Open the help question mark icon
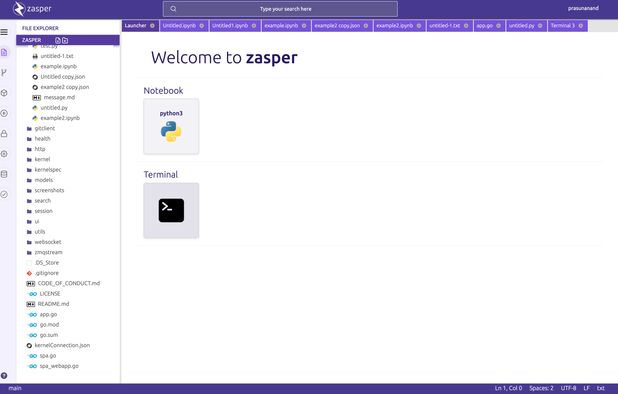 point(4,375)
